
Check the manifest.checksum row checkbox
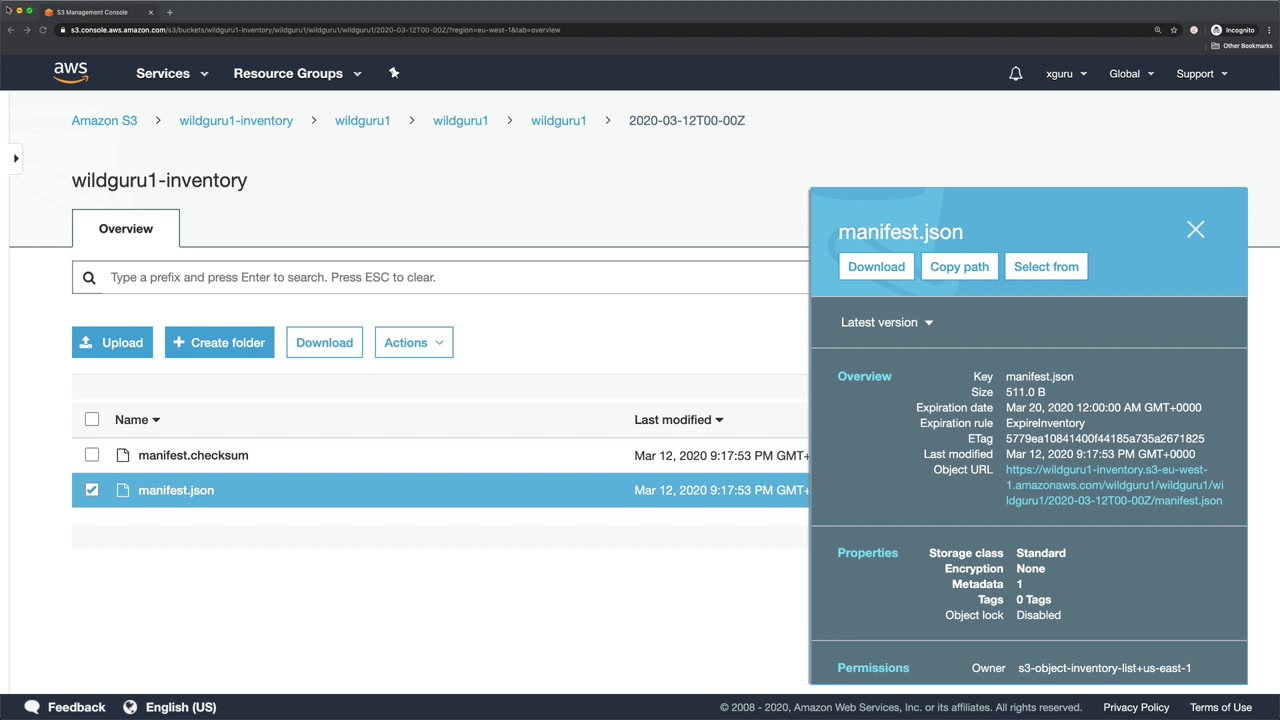[x=92, y=455]
